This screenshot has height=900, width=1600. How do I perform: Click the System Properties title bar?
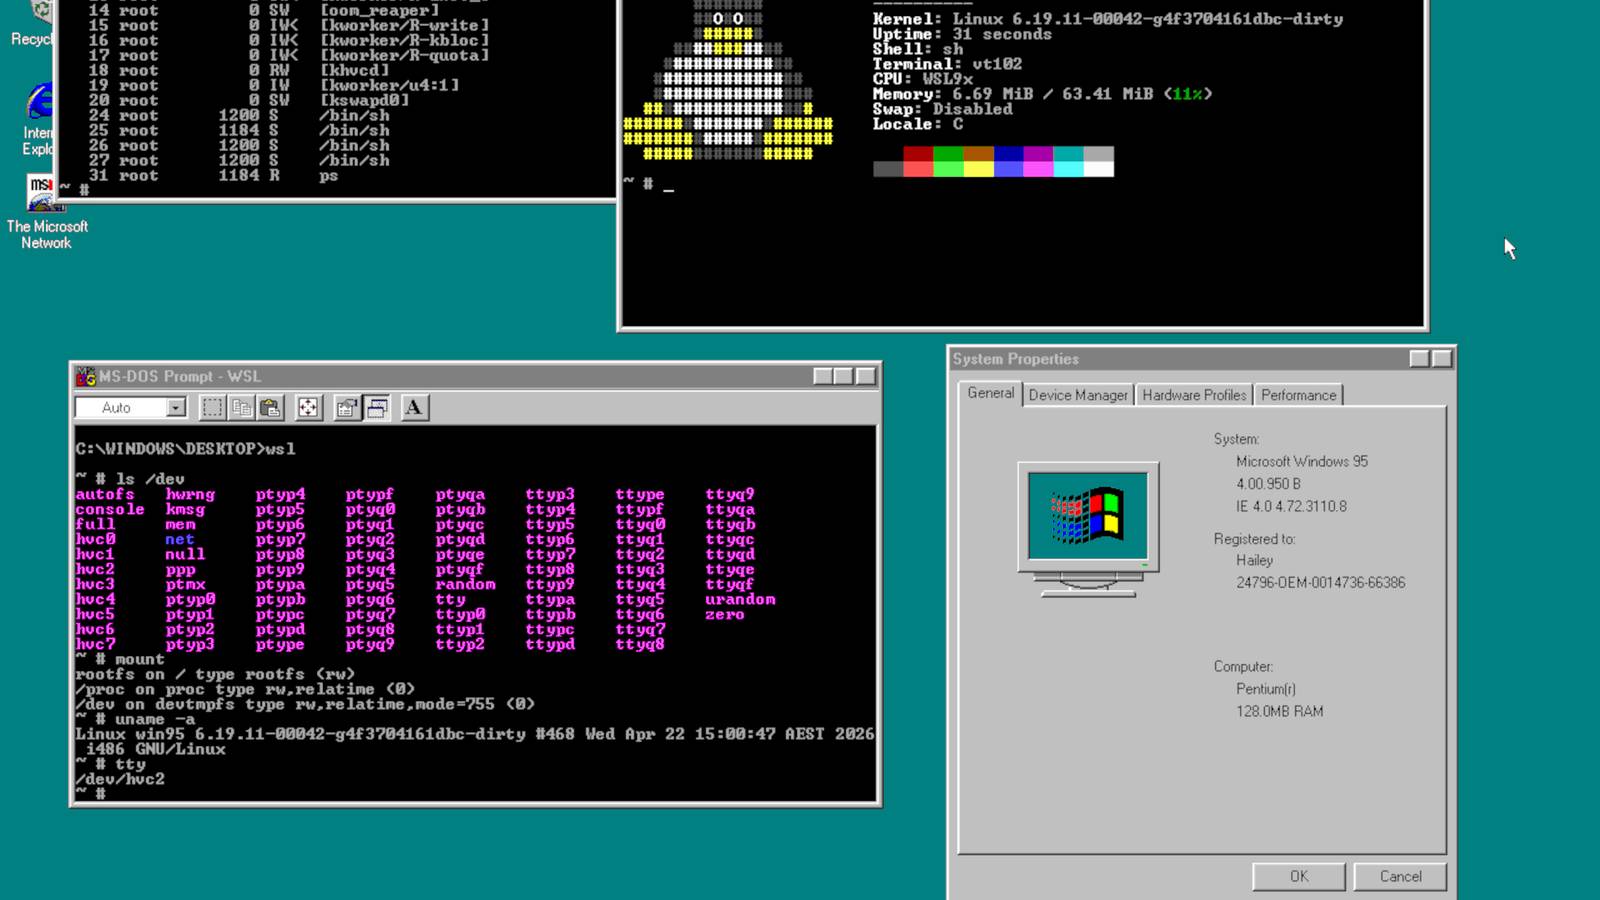coord(1200,359)
